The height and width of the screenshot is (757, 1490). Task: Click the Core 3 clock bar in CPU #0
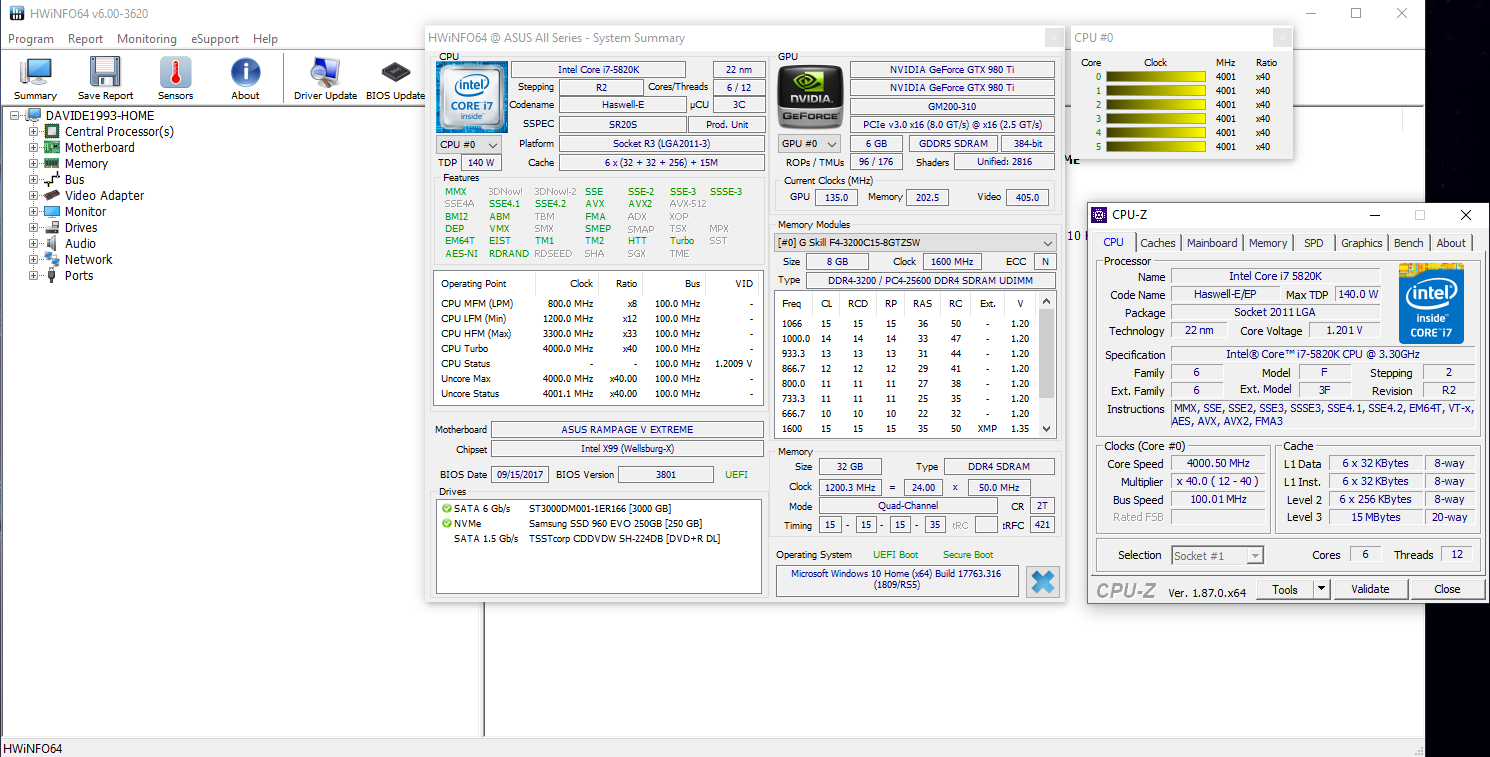click(1155, 118)
